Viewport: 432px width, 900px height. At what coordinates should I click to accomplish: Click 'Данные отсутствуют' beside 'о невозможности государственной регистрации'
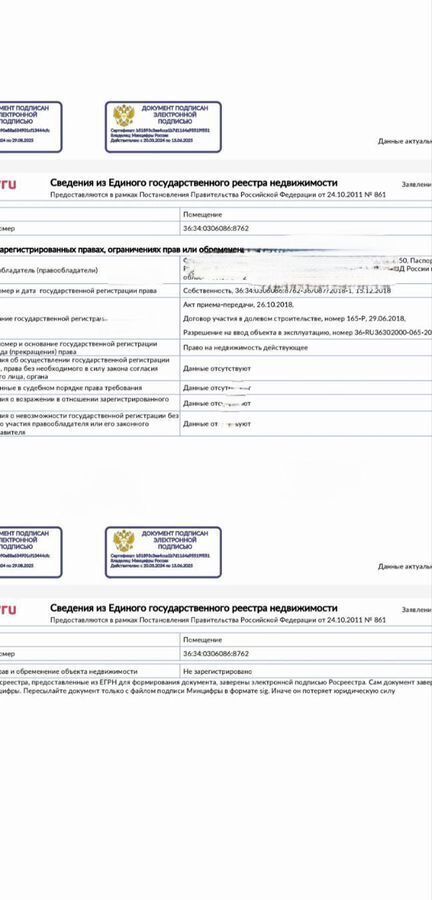point(217,424)
